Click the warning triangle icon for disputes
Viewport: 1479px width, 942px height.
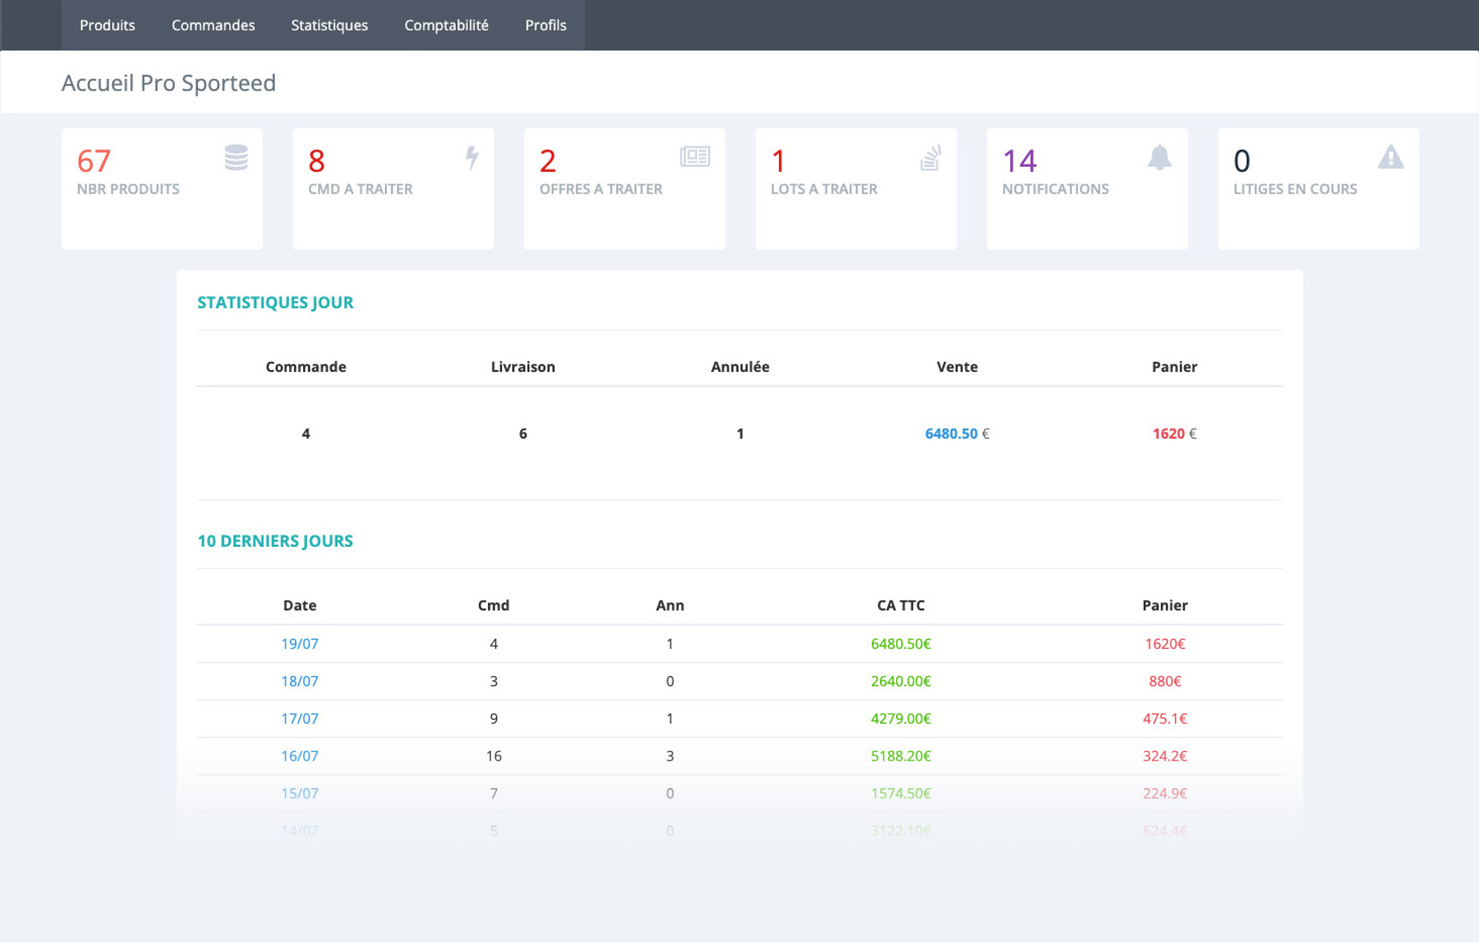click(1390, 158)
